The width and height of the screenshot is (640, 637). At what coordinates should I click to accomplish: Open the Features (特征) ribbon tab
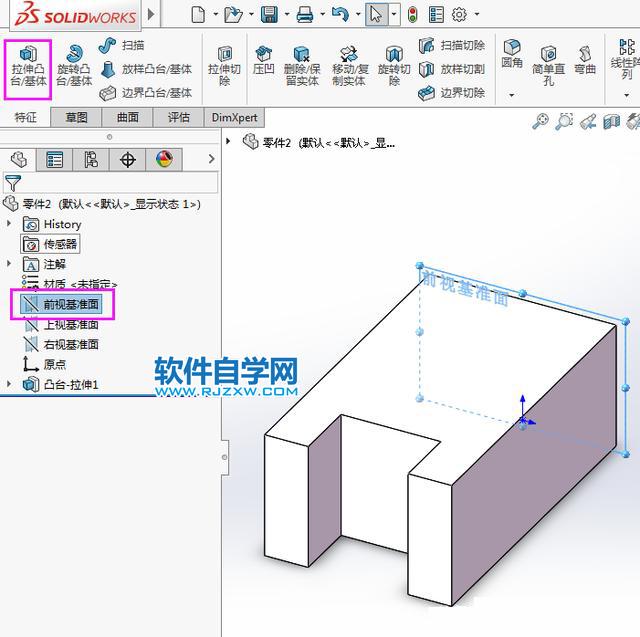pyautogui.click(x=25, y=118)
